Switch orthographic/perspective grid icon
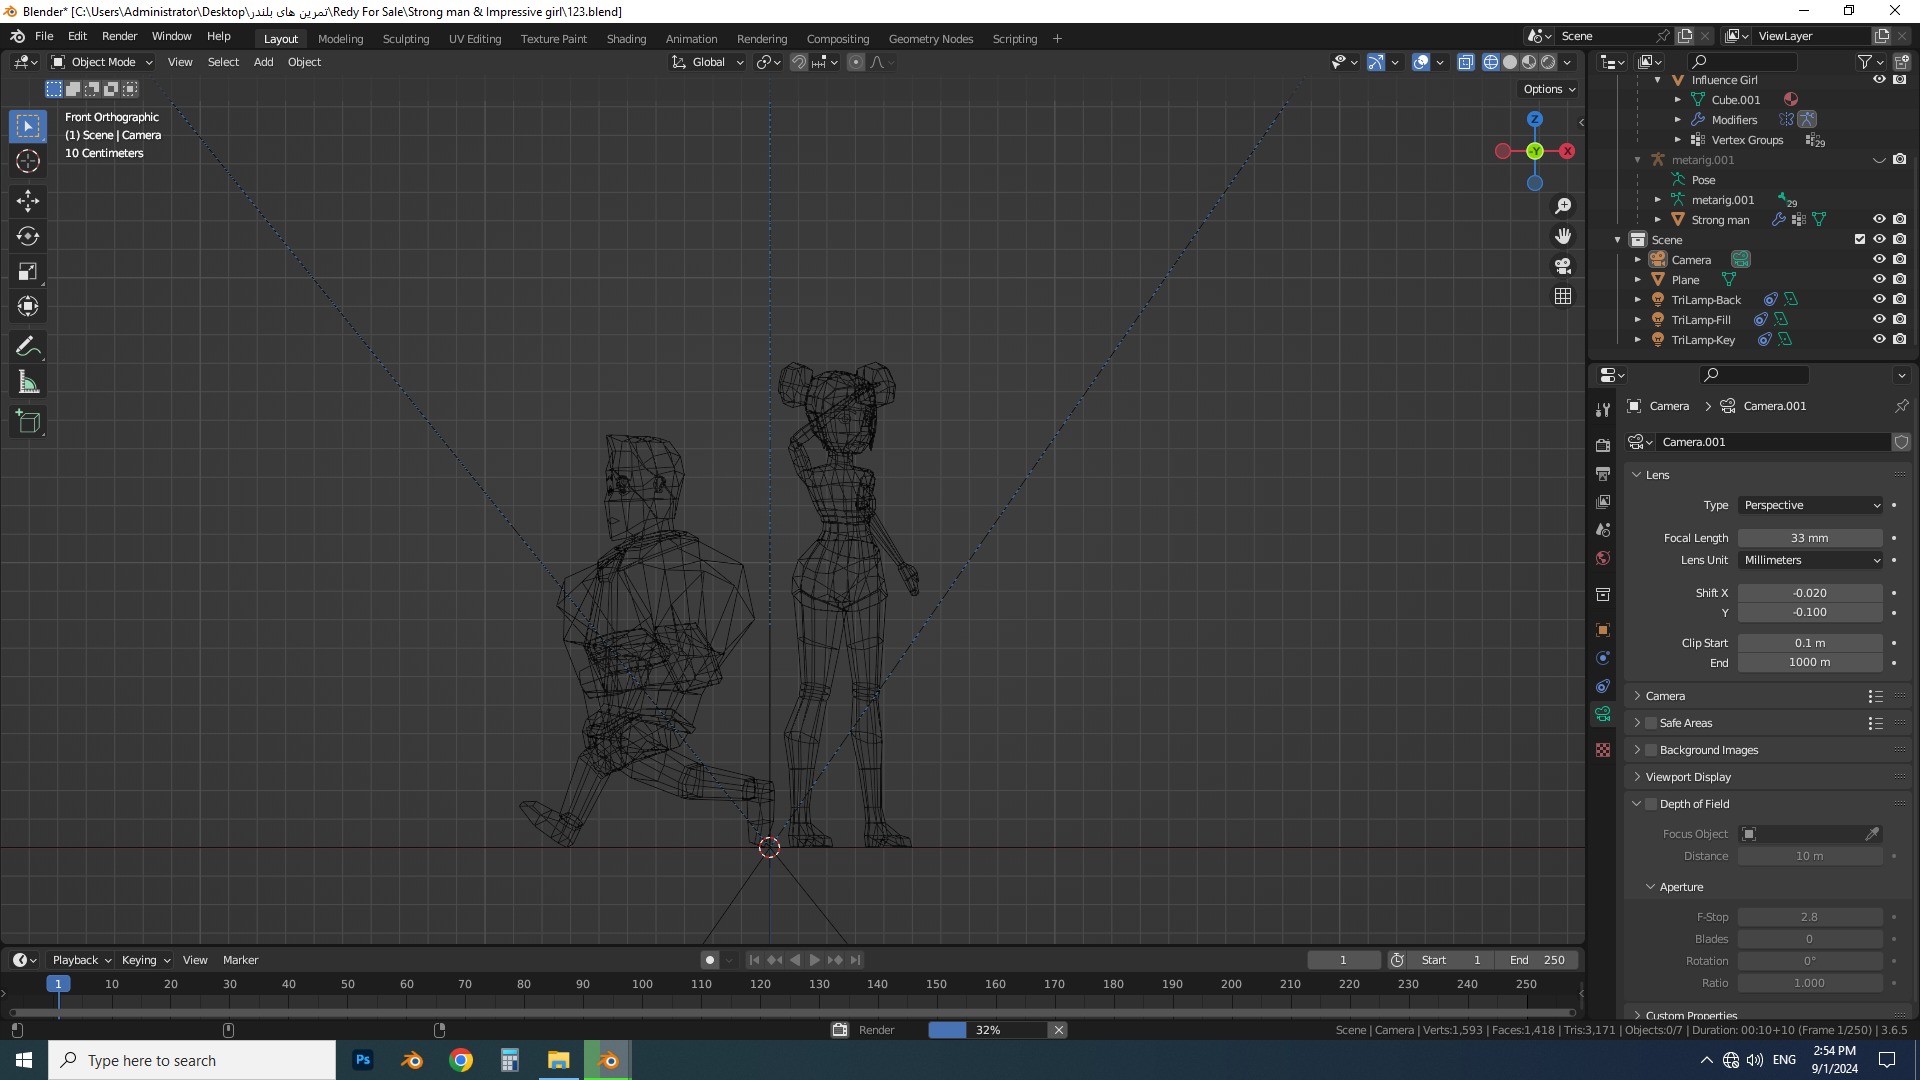This screenshot has width=1920, height=1080. (x=1563, y=296)
